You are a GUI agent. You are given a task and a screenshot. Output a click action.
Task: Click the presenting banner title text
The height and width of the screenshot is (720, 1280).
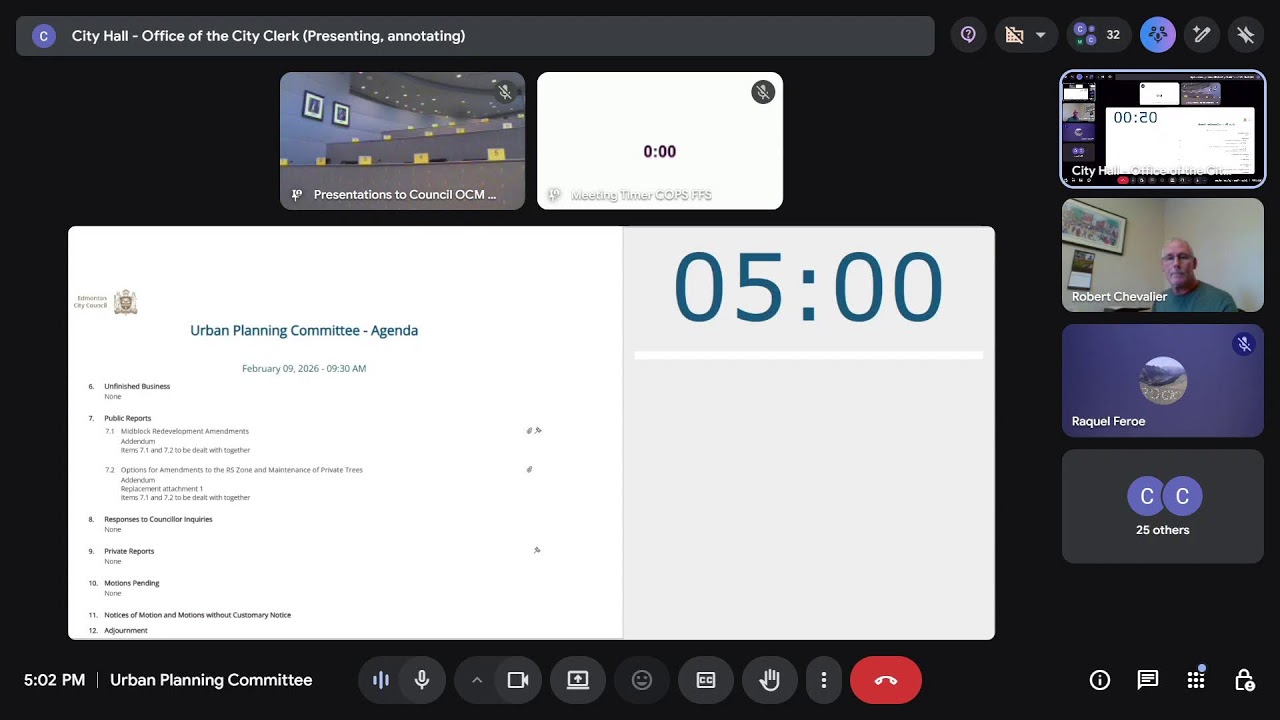[268, 36]
